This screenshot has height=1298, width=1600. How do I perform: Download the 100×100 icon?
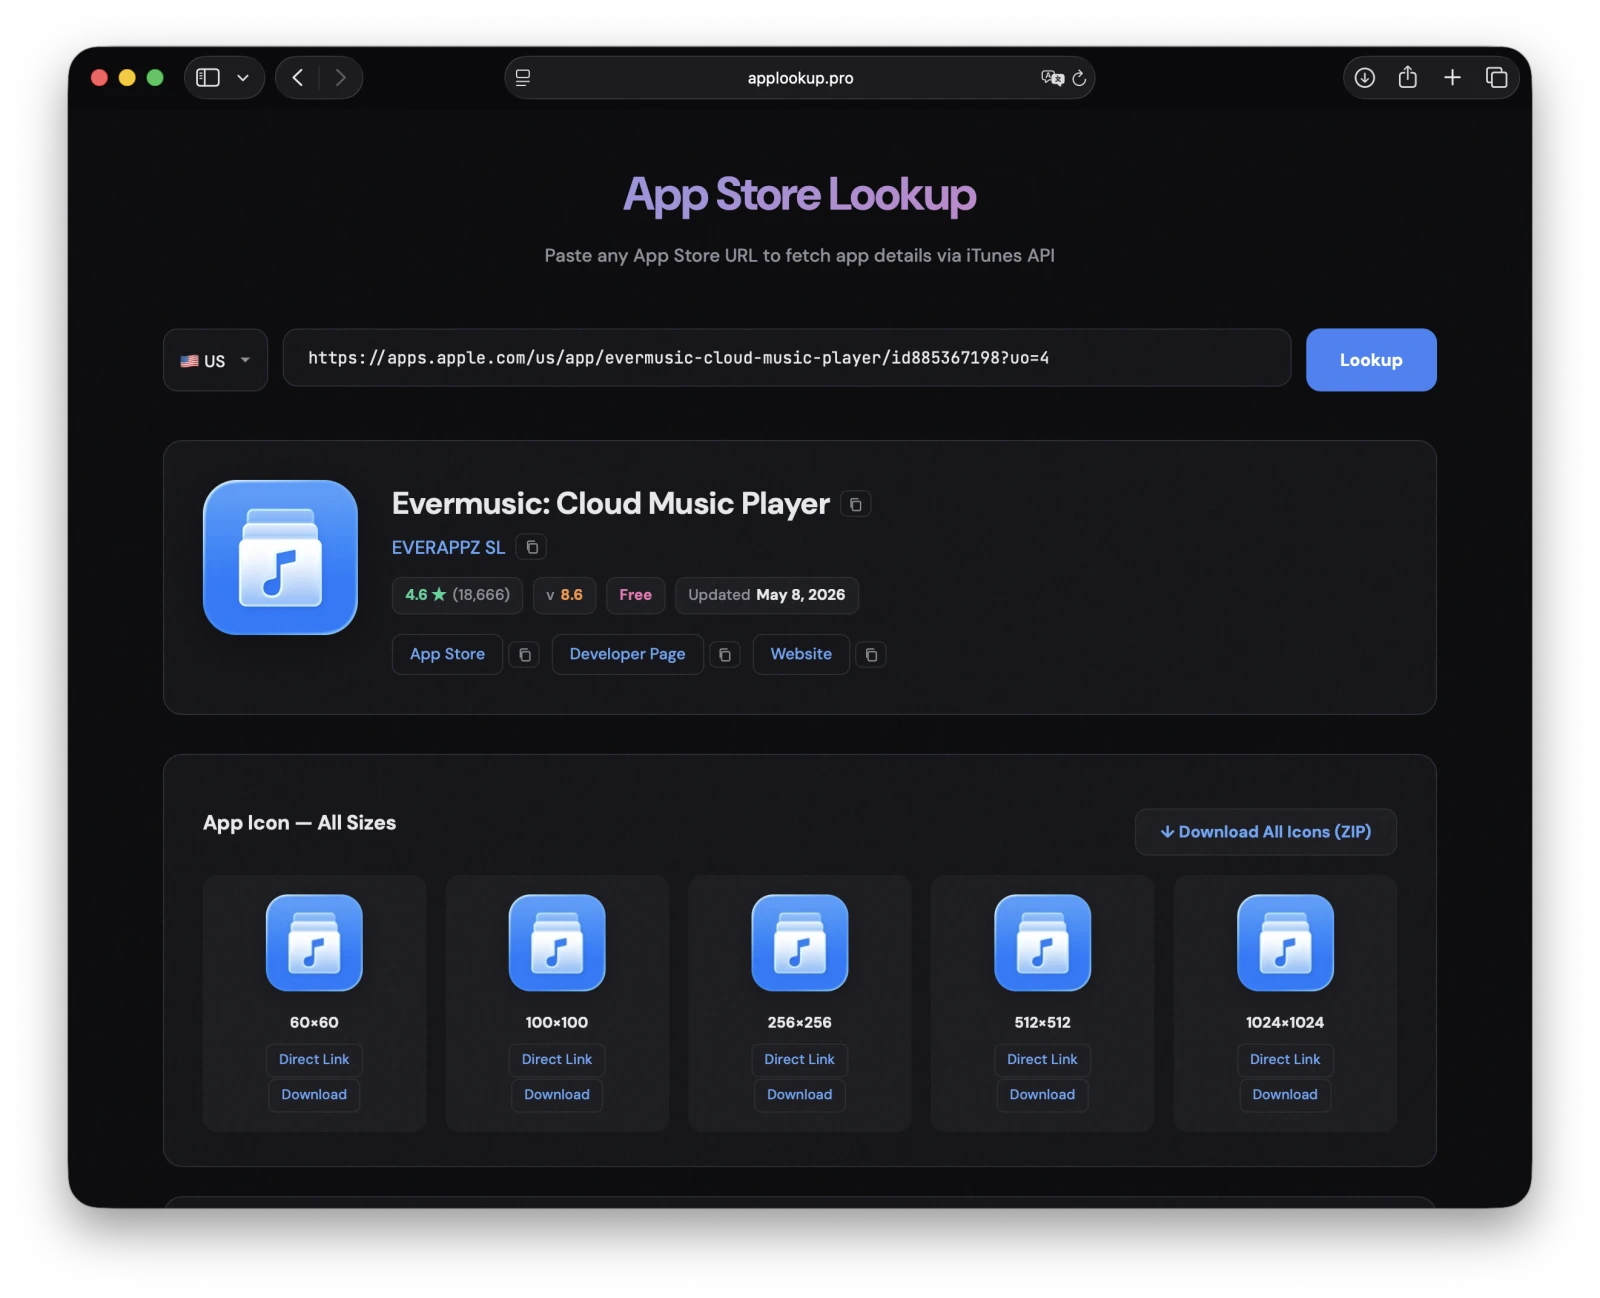557,1094
